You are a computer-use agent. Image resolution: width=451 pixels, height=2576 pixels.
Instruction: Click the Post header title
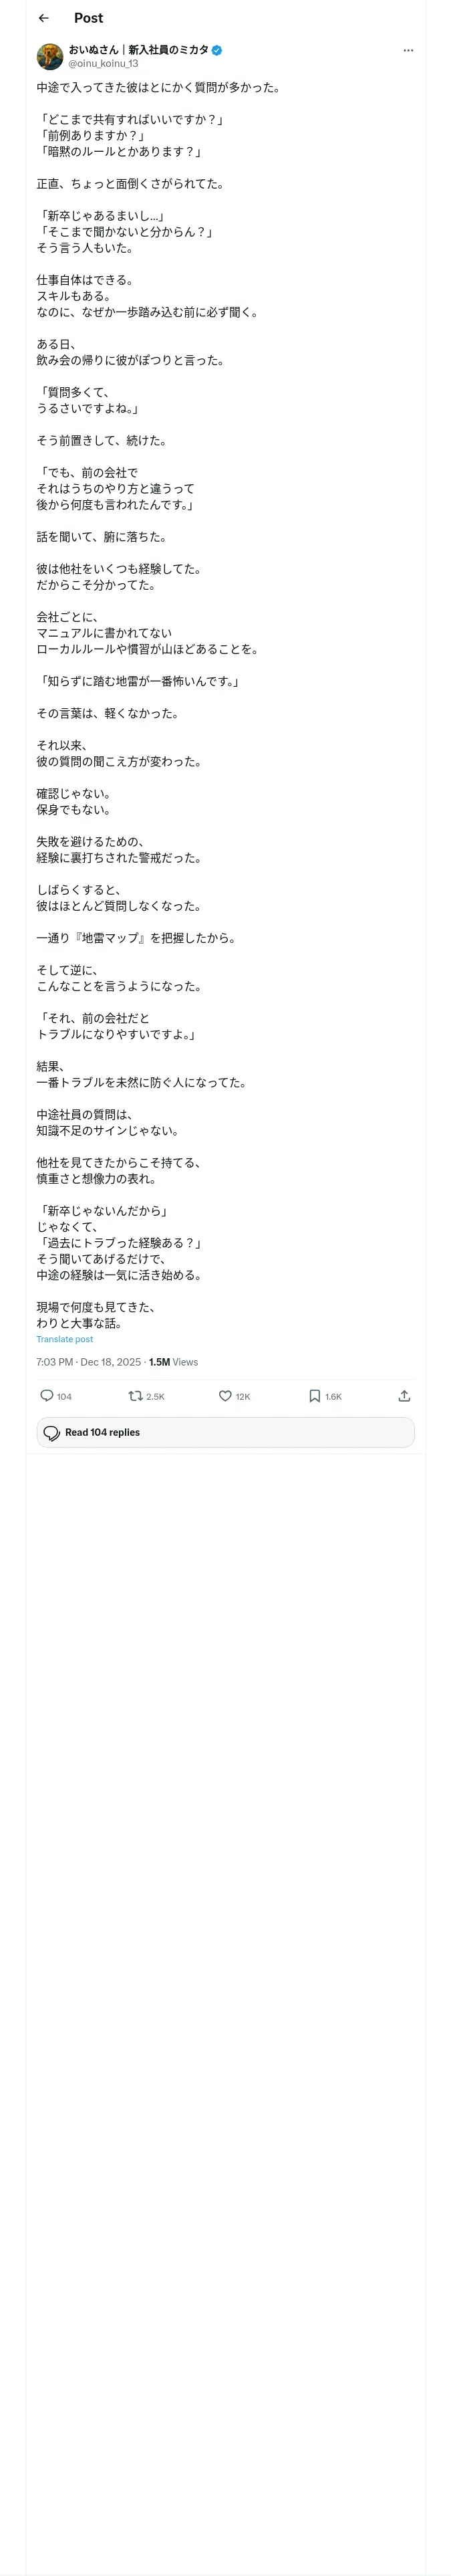tap(88, 18)
